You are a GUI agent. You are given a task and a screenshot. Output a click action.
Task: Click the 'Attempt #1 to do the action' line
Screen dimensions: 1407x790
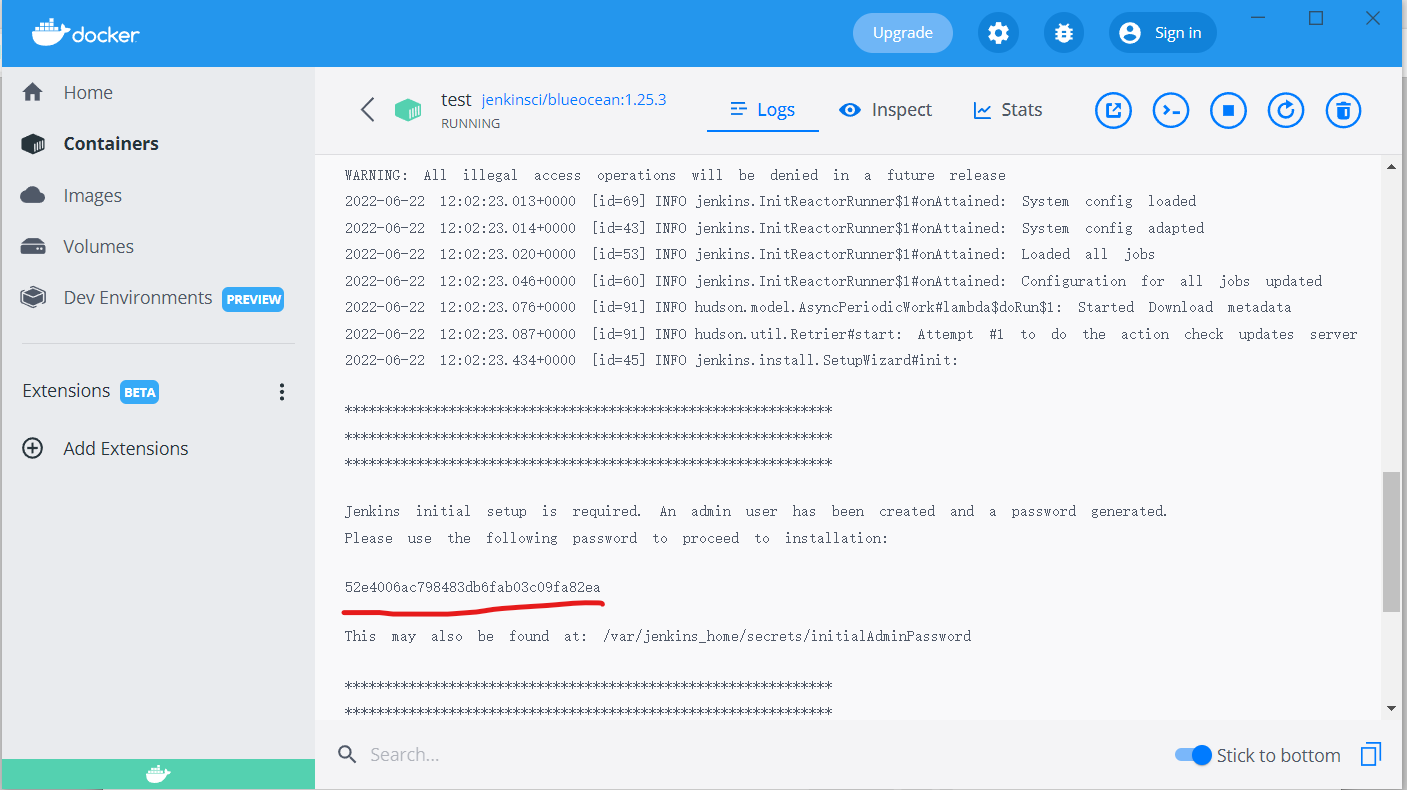(851, 334)
